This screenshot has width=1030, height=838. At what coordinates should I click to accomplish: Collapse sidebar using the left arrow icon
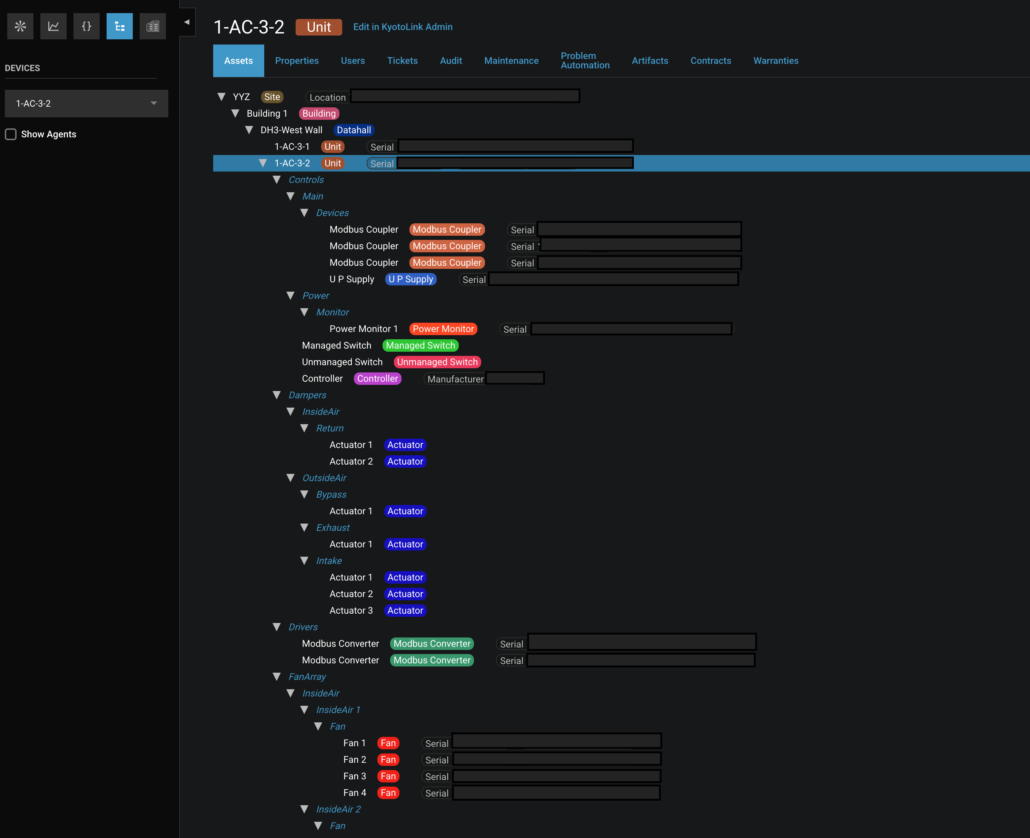coord(187,22)
